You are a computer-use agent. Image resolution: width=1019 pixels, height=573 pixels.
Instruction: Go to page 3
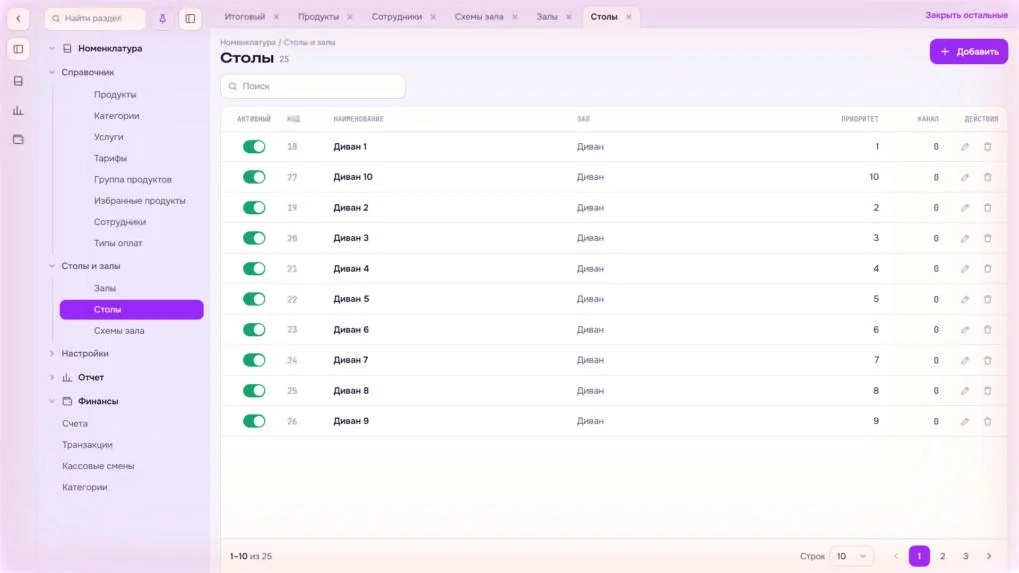(x=966, y=557)
